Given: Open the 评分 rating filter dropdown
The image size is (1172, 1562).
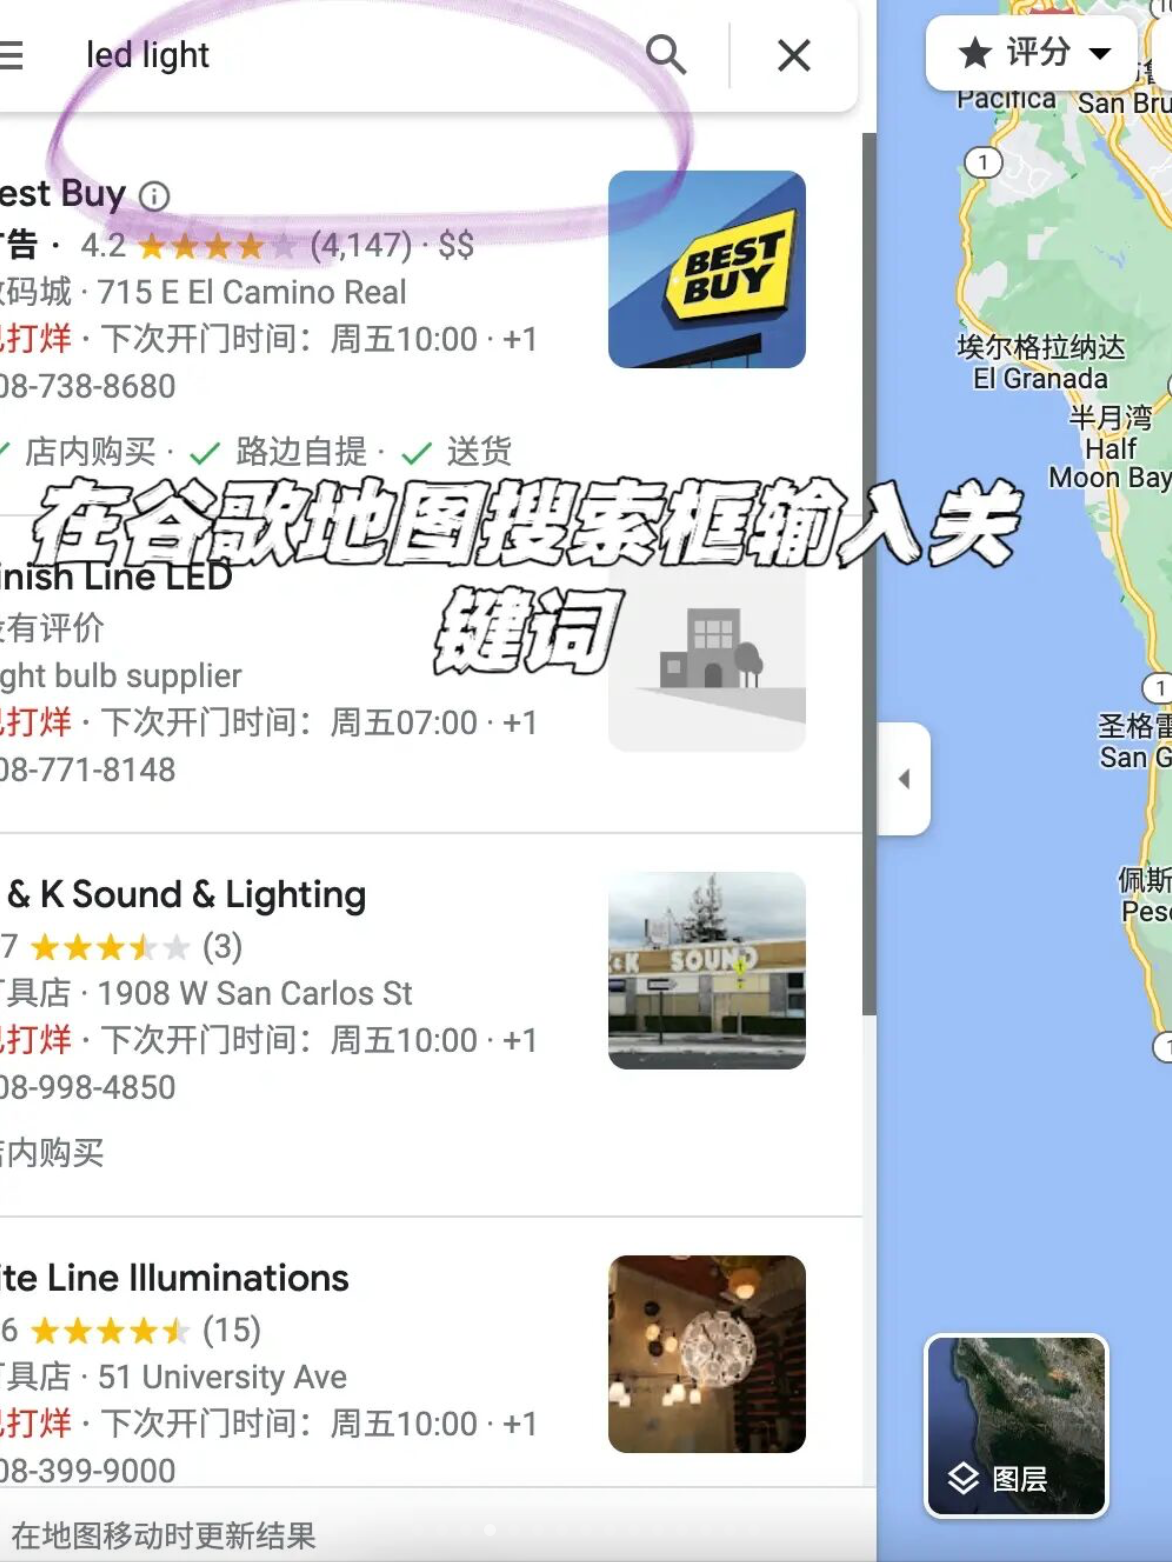Looking at the screenshot, I should pyautogui.click(x=1032, y=52).
